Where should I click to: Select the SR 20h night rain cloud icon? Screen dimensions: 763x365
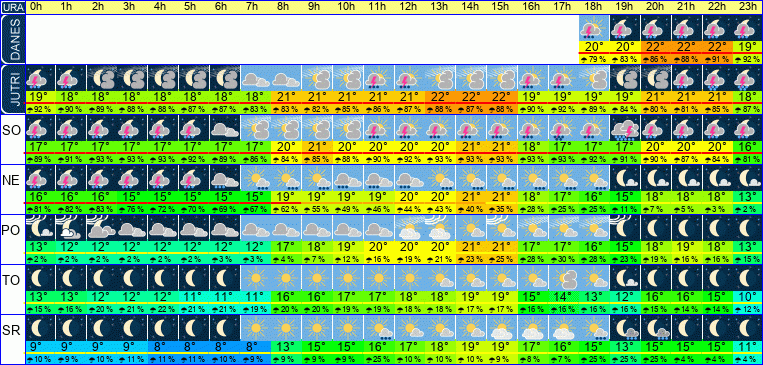(655, 327)
